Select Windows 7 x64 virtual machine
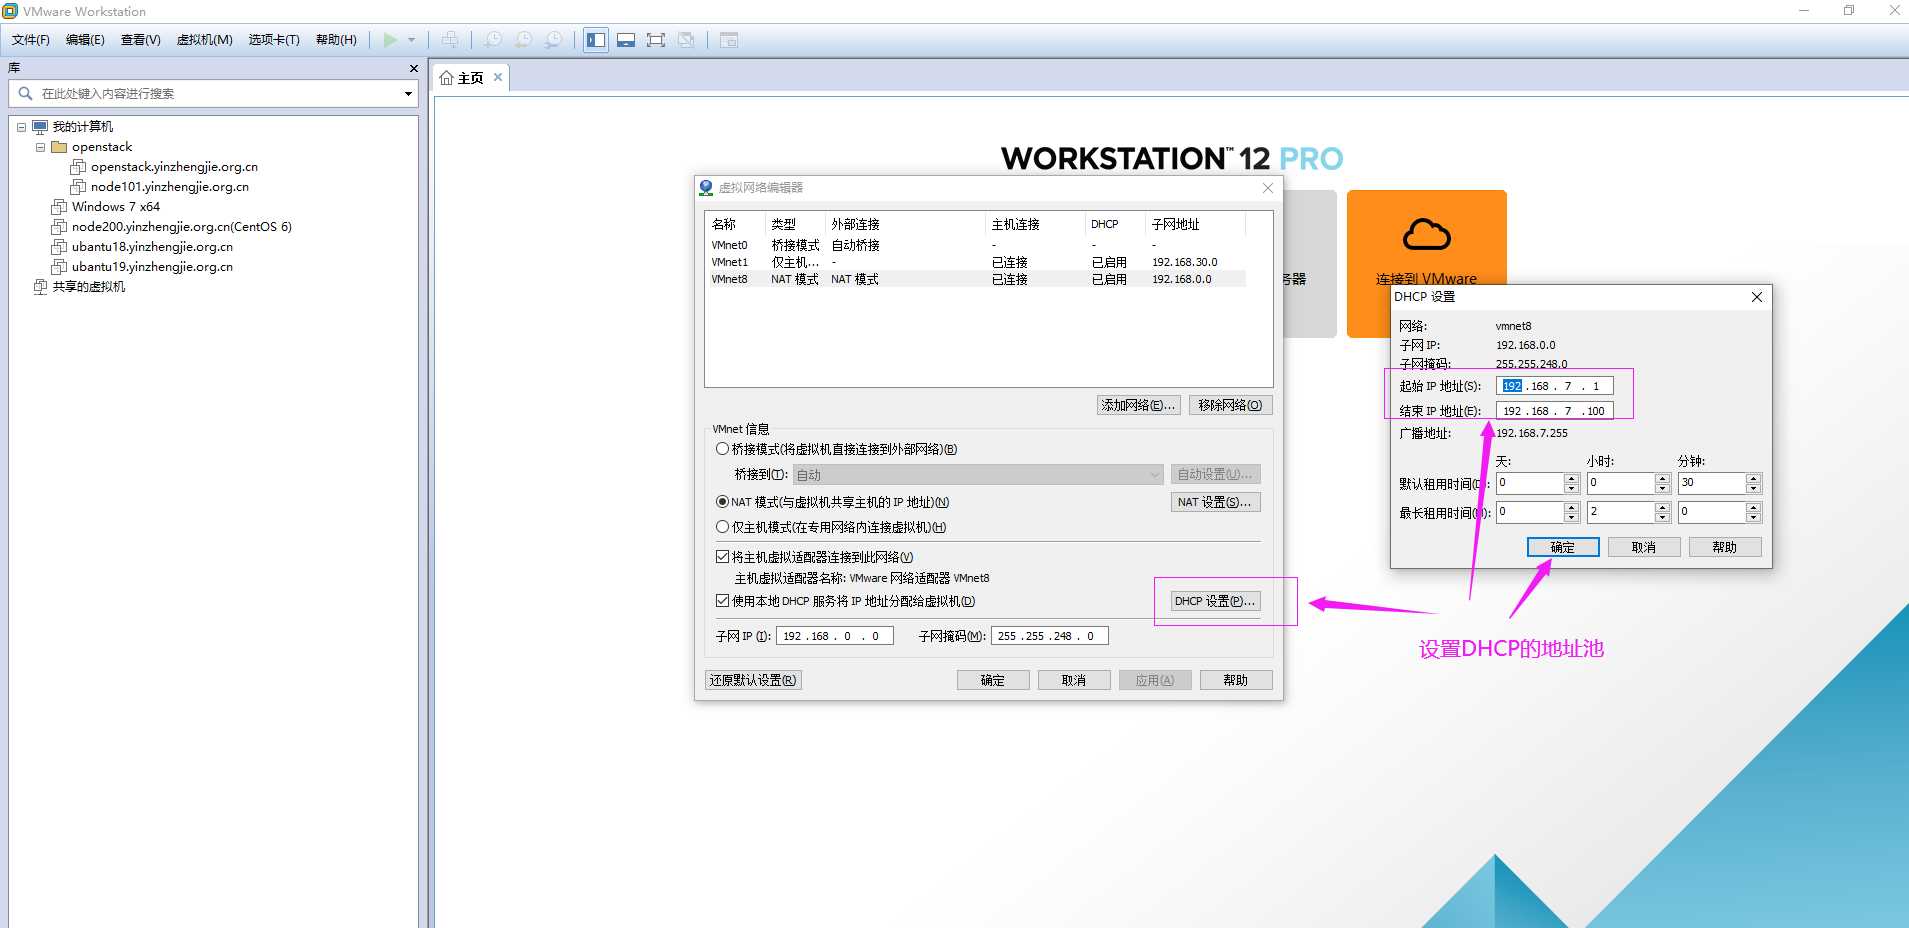This screenshot has height=928, width=1909. [x=115, y=207]
